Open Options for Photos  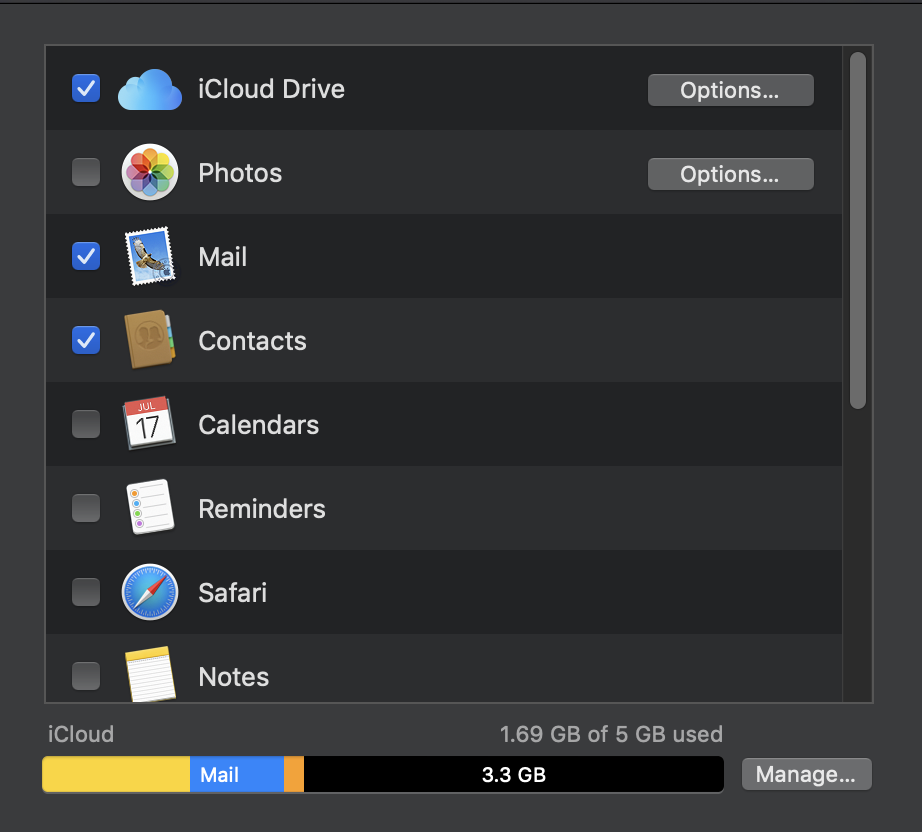tap(730, 174)
